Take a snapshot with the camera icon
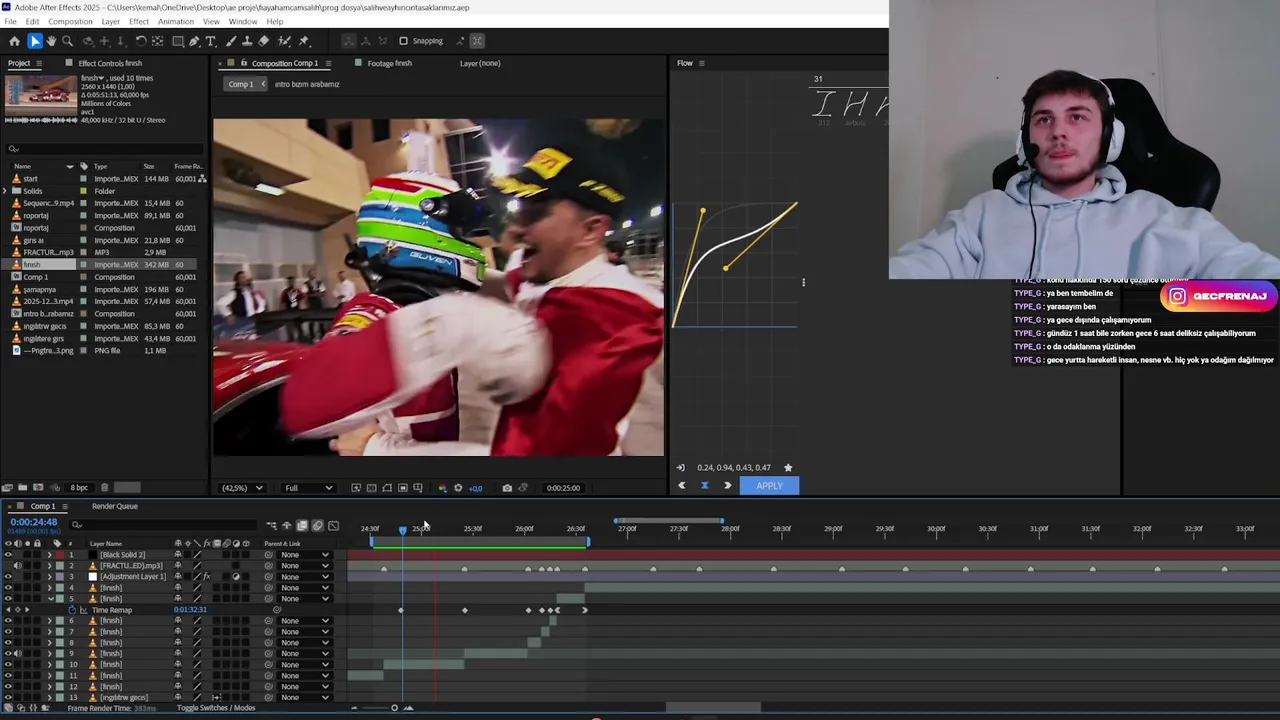This screenshot has width=1280, height=720. pyautogui.click(x=507, y=488)
